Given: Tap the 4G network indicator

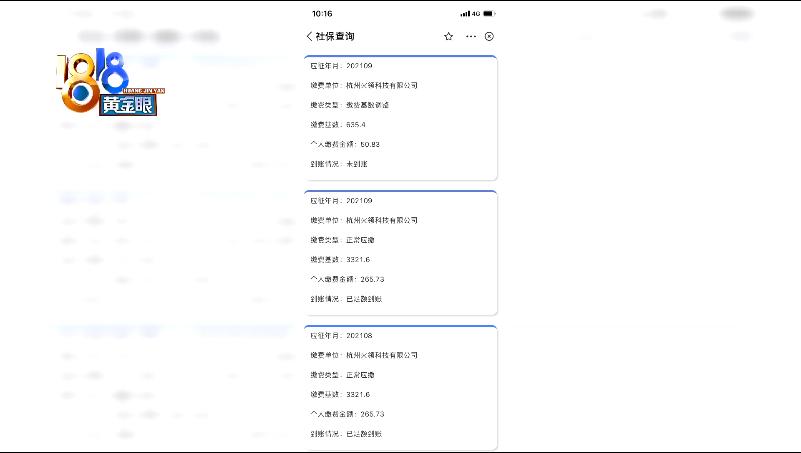Looking at the screenshot, I should tap(476, 14).
